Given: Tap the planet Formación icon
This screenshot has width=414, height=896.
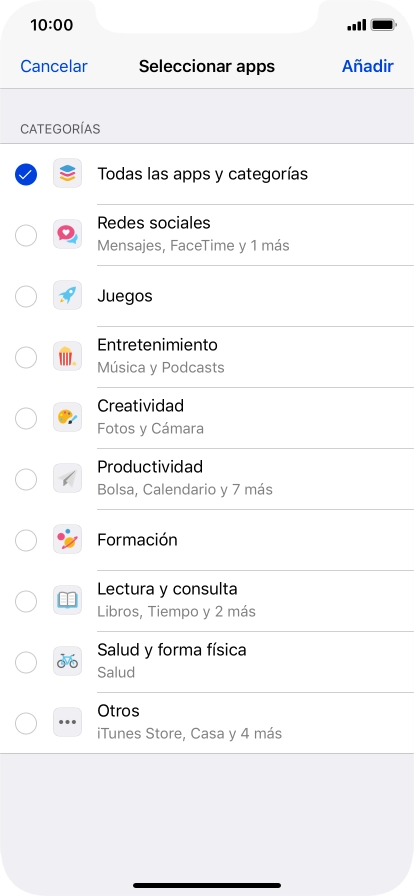Looking at the screenshot, I should point(67,540).
